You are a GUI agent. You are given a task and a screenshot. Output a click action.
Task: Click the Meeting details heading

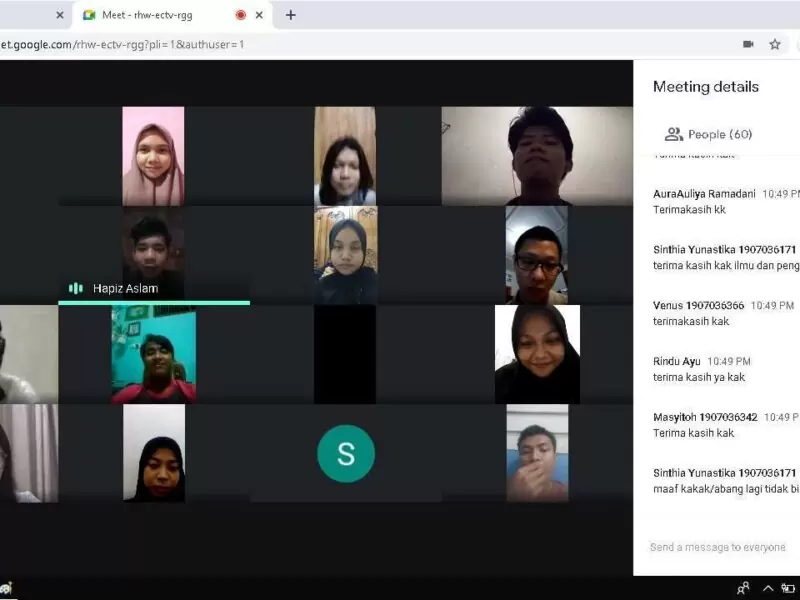[x=706, y=87]
